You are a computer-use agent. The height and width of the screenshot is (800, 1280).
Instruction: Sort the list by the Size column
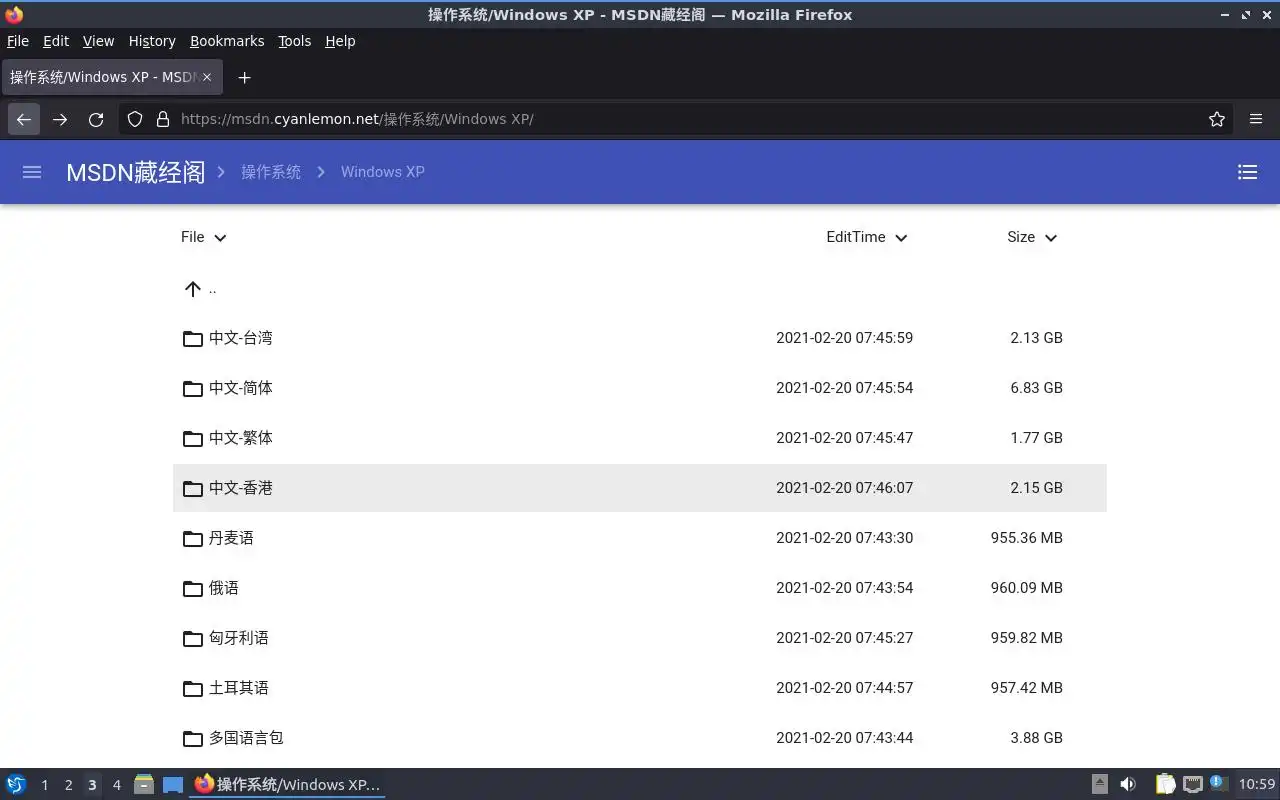coord(1032,237)
